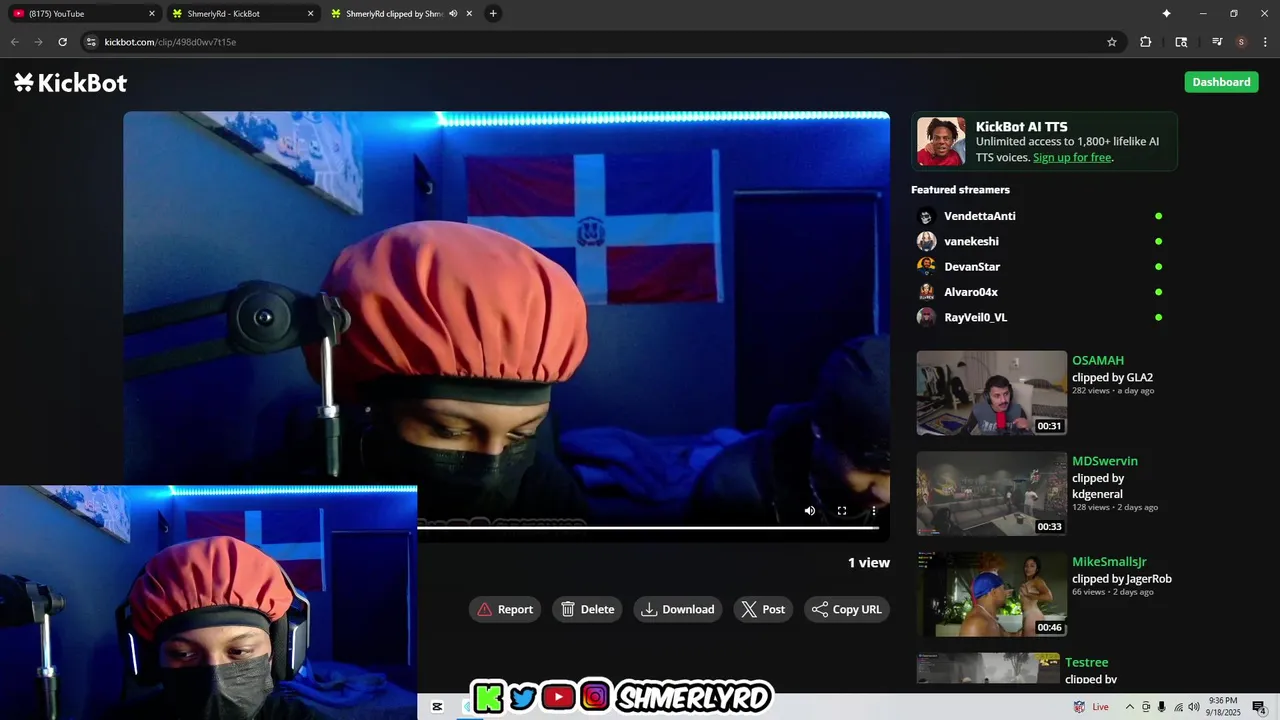Click the KickBot logo
1280x720 pixels.
click(71, 83)
